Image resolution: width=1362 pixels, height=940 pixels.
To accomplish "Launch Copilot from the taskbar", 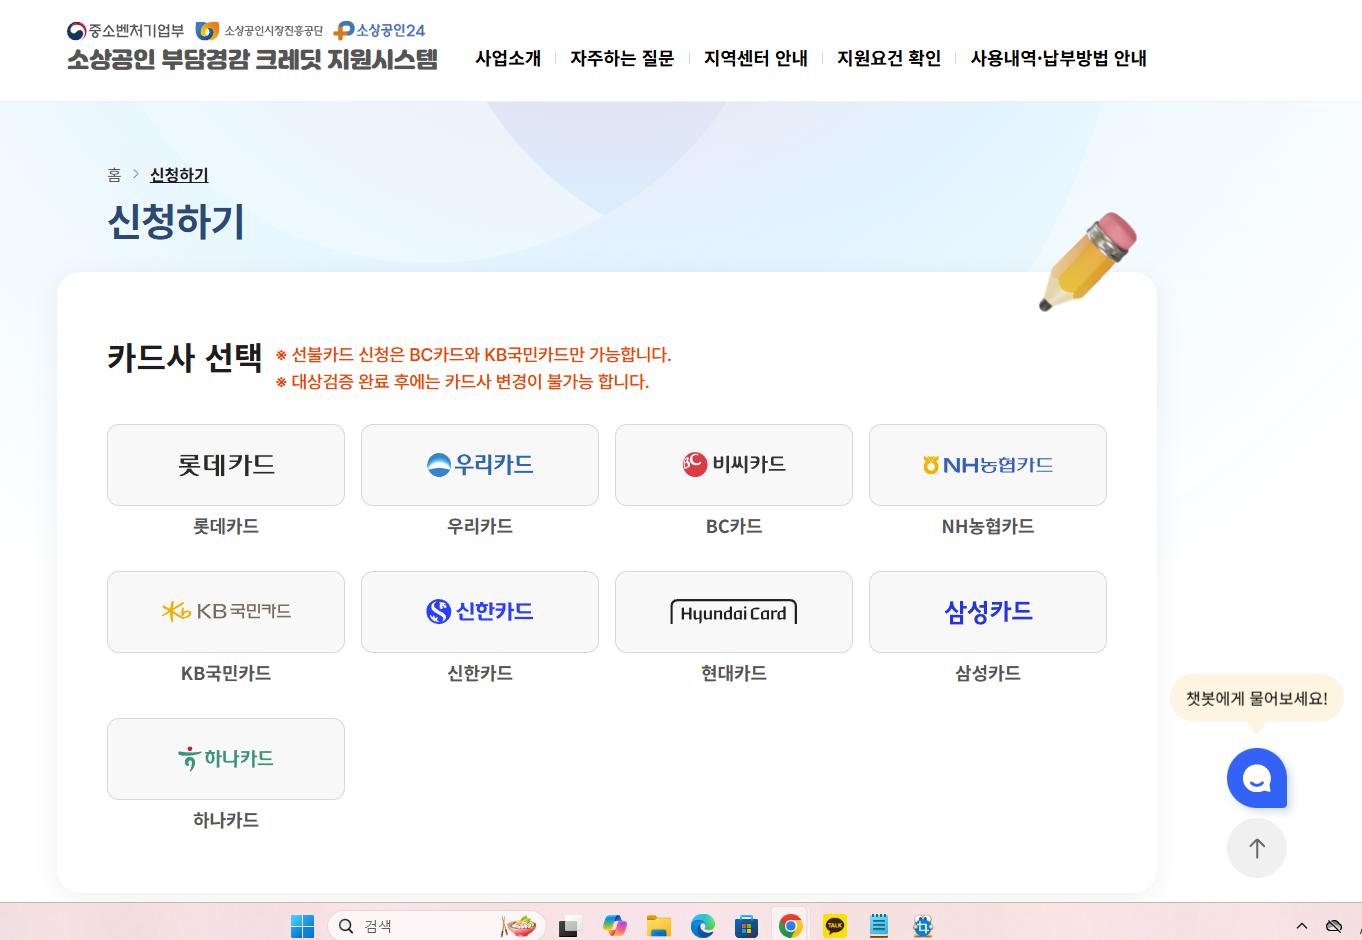I will tap(615, 926).
